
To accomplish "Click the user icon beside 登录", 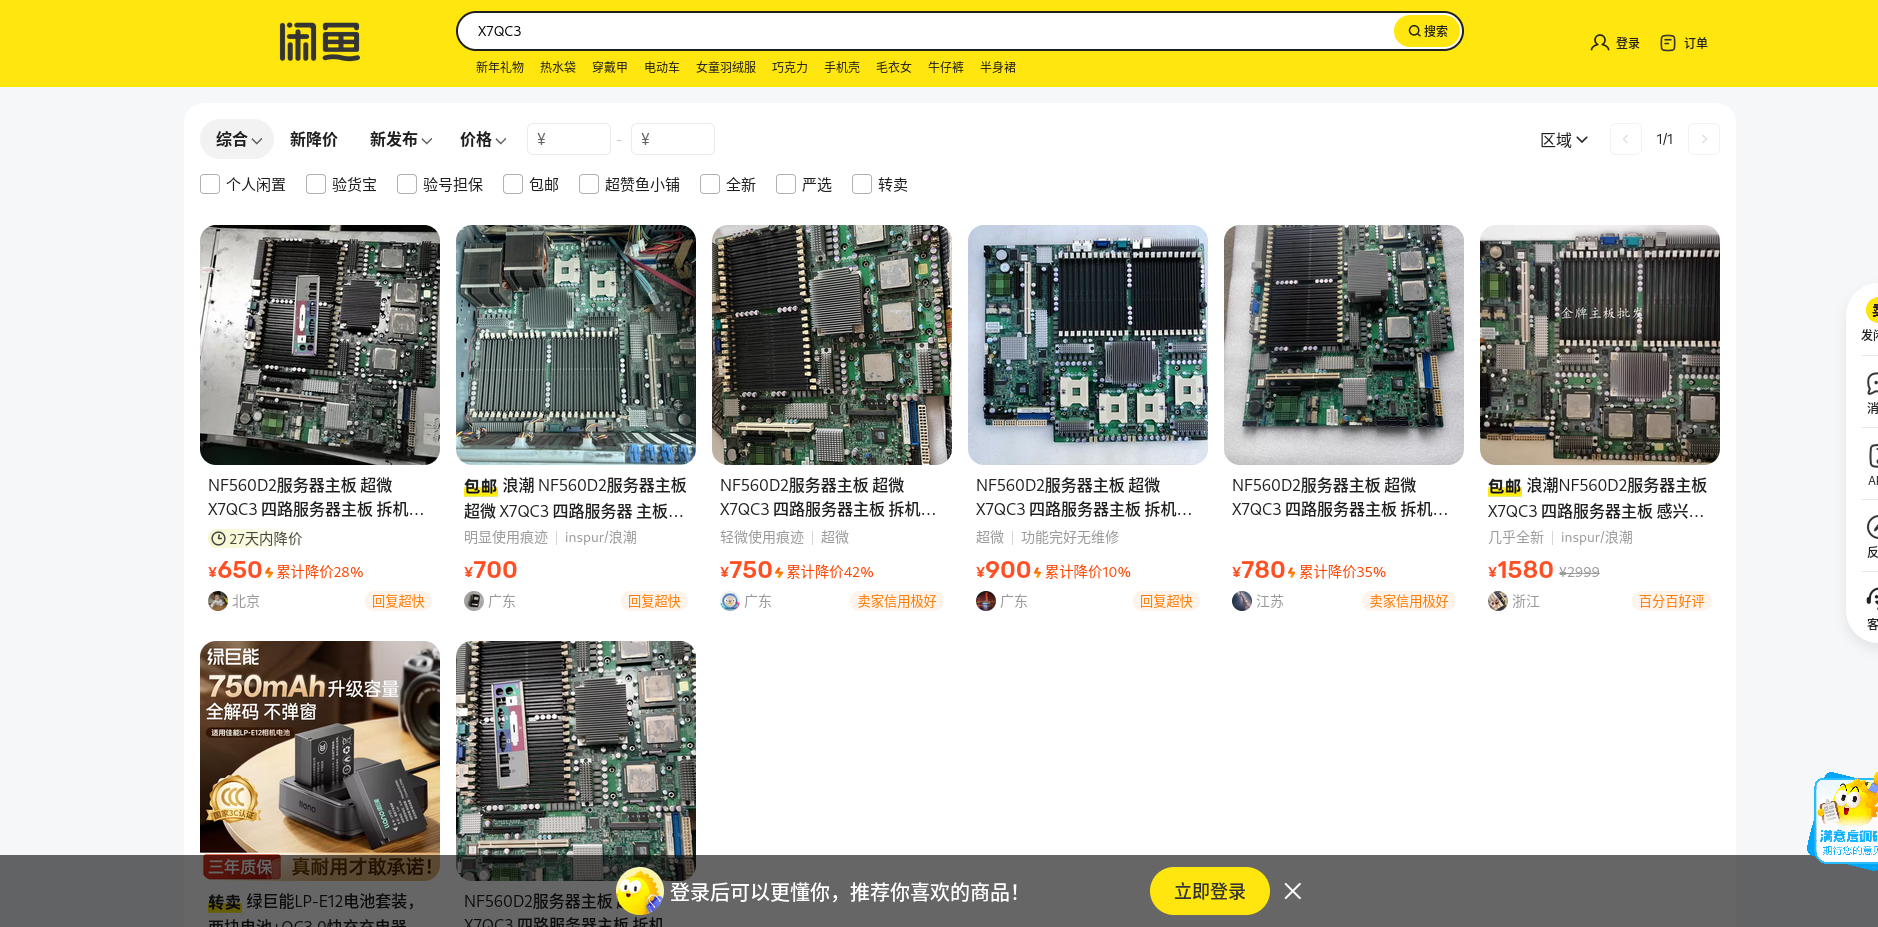I will click(x=1599, y=43).
